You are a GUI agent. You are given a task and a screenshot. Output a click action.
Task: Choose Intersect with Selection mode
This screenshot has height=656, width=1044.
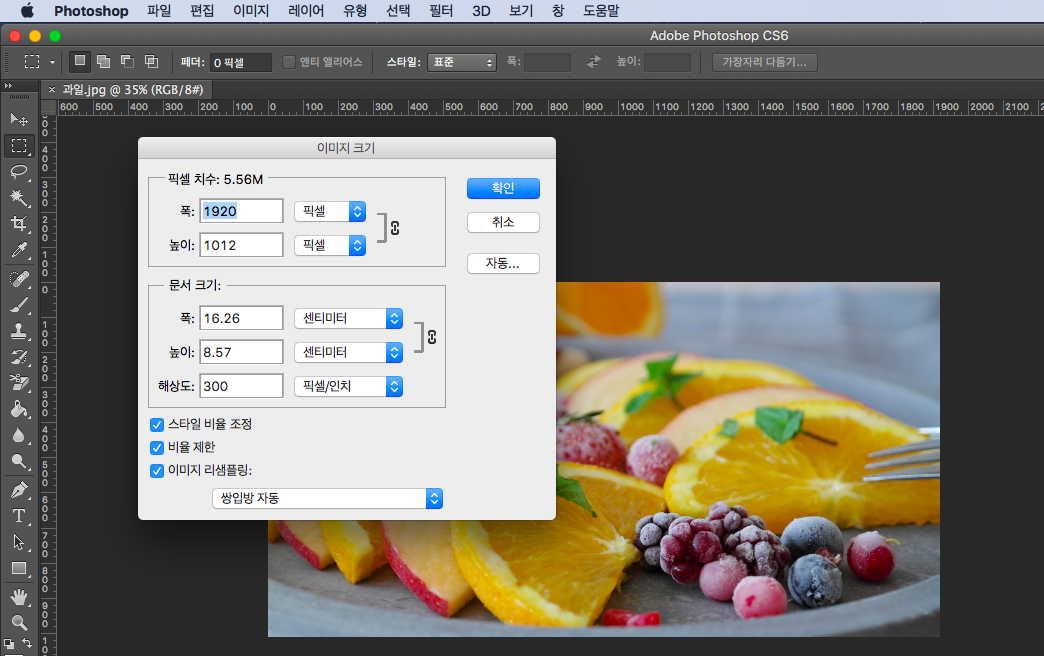152,61
